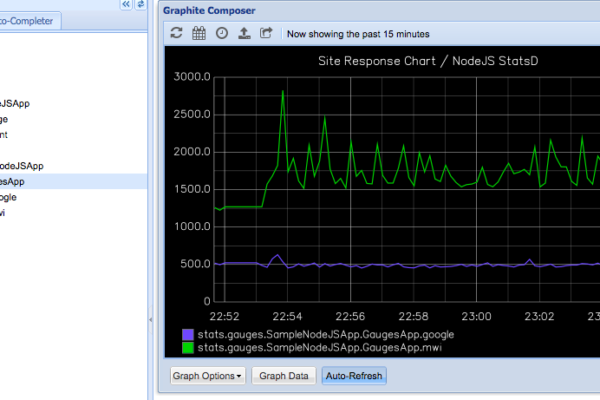The image size is (600, 400).
Task: Switch to the Auto-Completer tab
Action: (28, 20)
